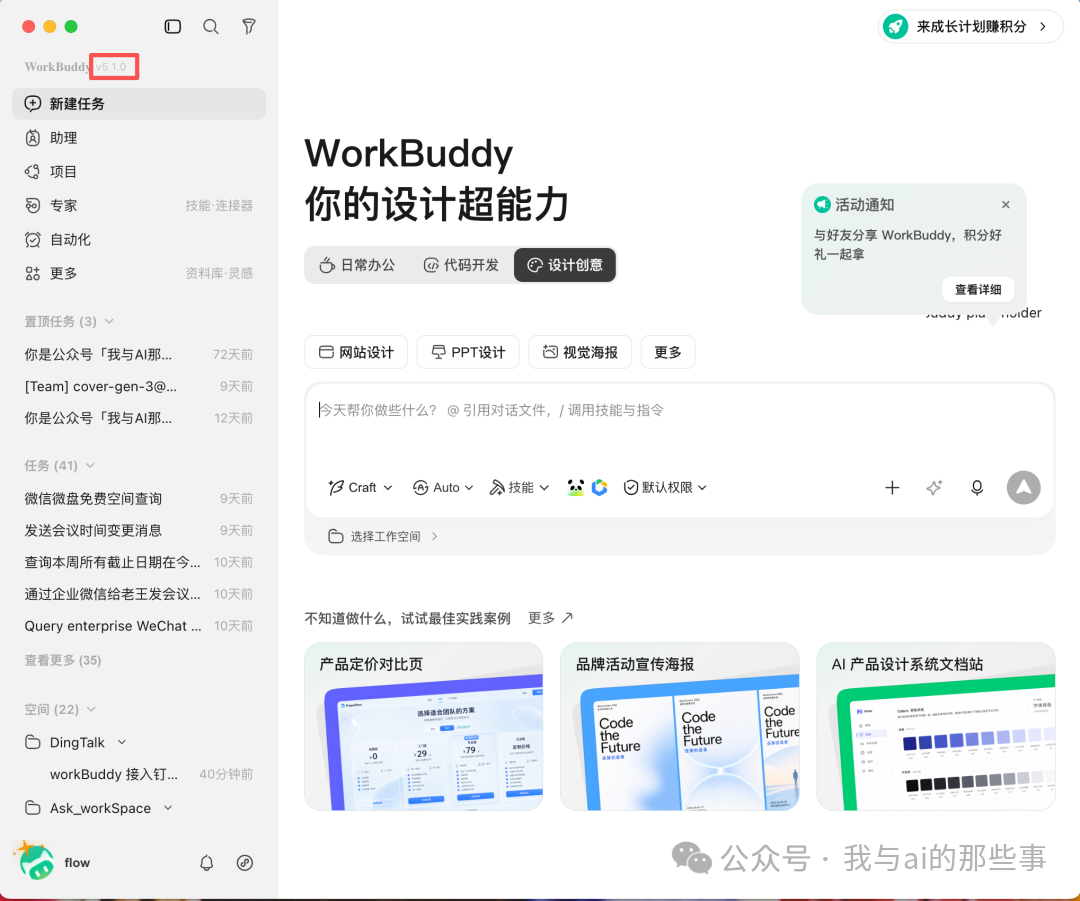Click the 网站设计 button
The image size is (1080, 901).
356,353
